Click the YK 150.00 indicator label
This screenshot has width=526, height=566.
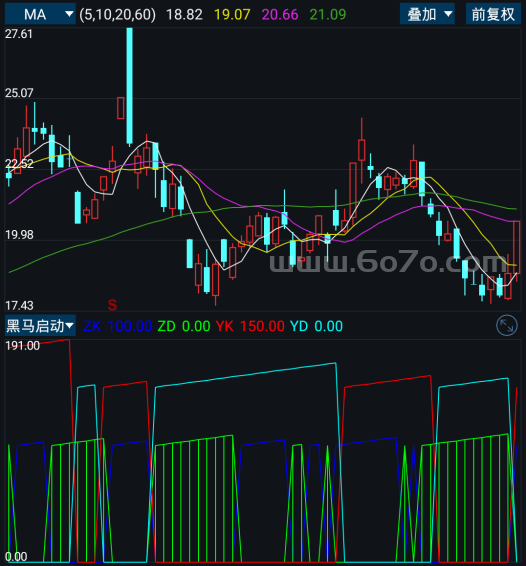[250, 326]
